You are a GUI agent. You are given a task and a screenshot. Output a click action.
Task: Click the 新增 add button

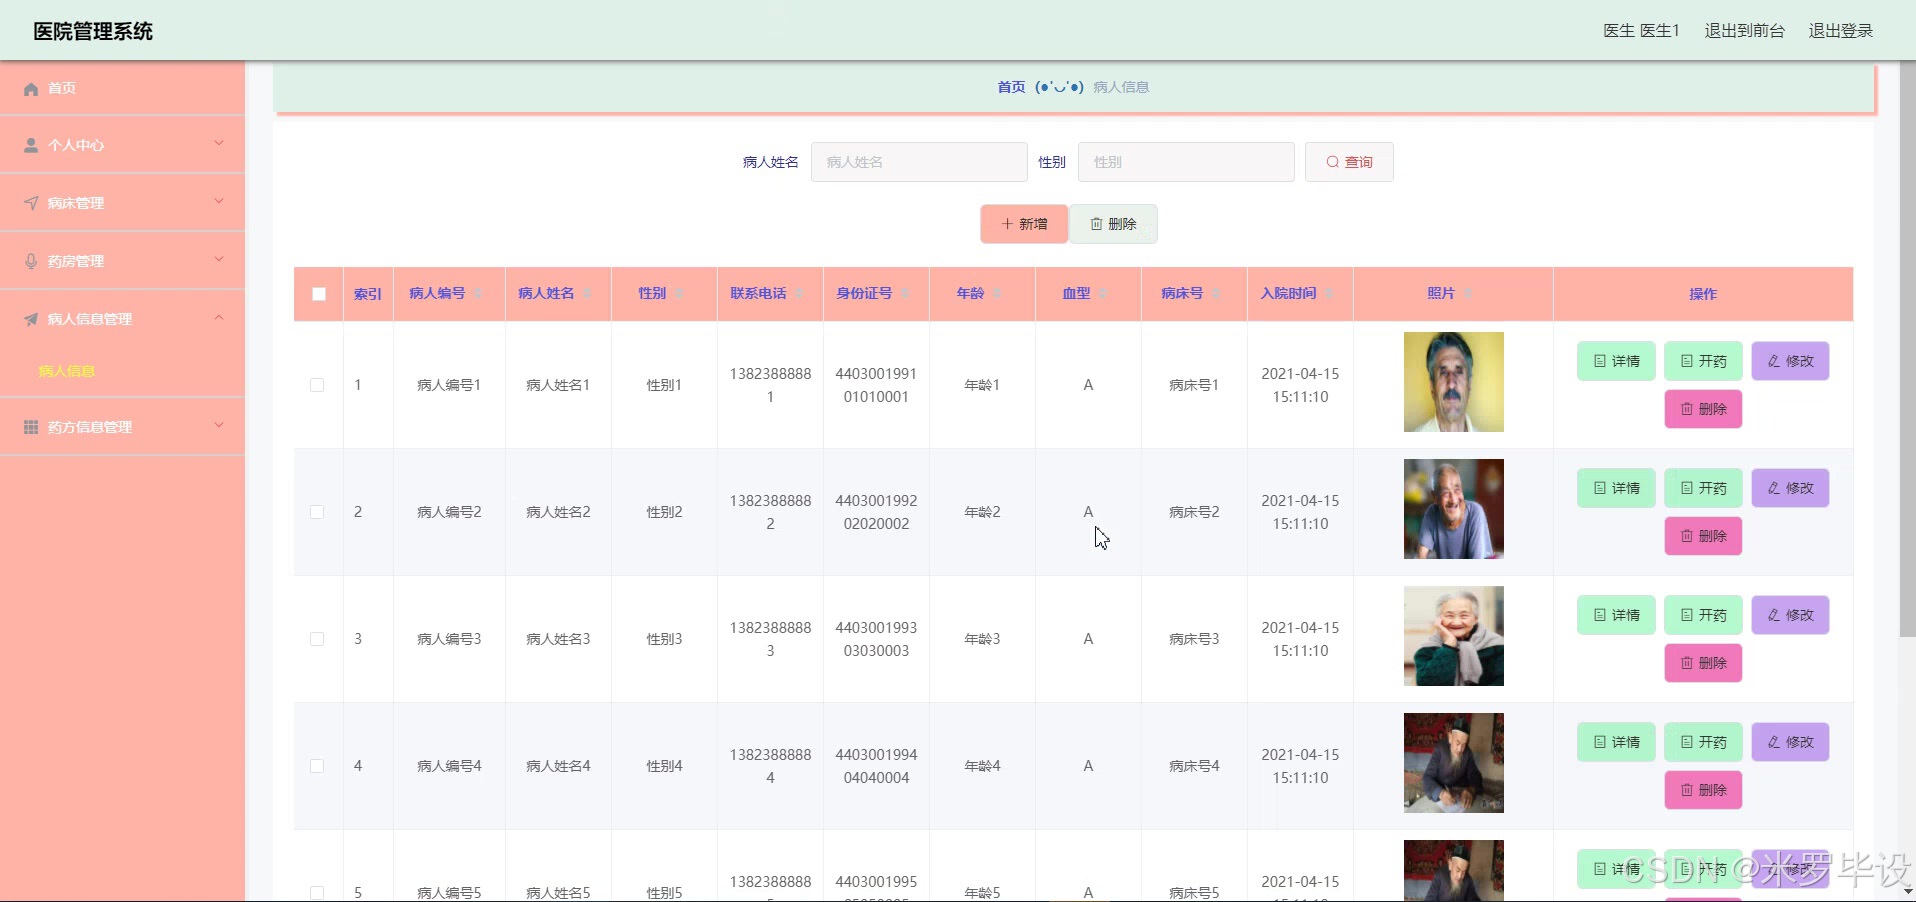[1024, 224]
